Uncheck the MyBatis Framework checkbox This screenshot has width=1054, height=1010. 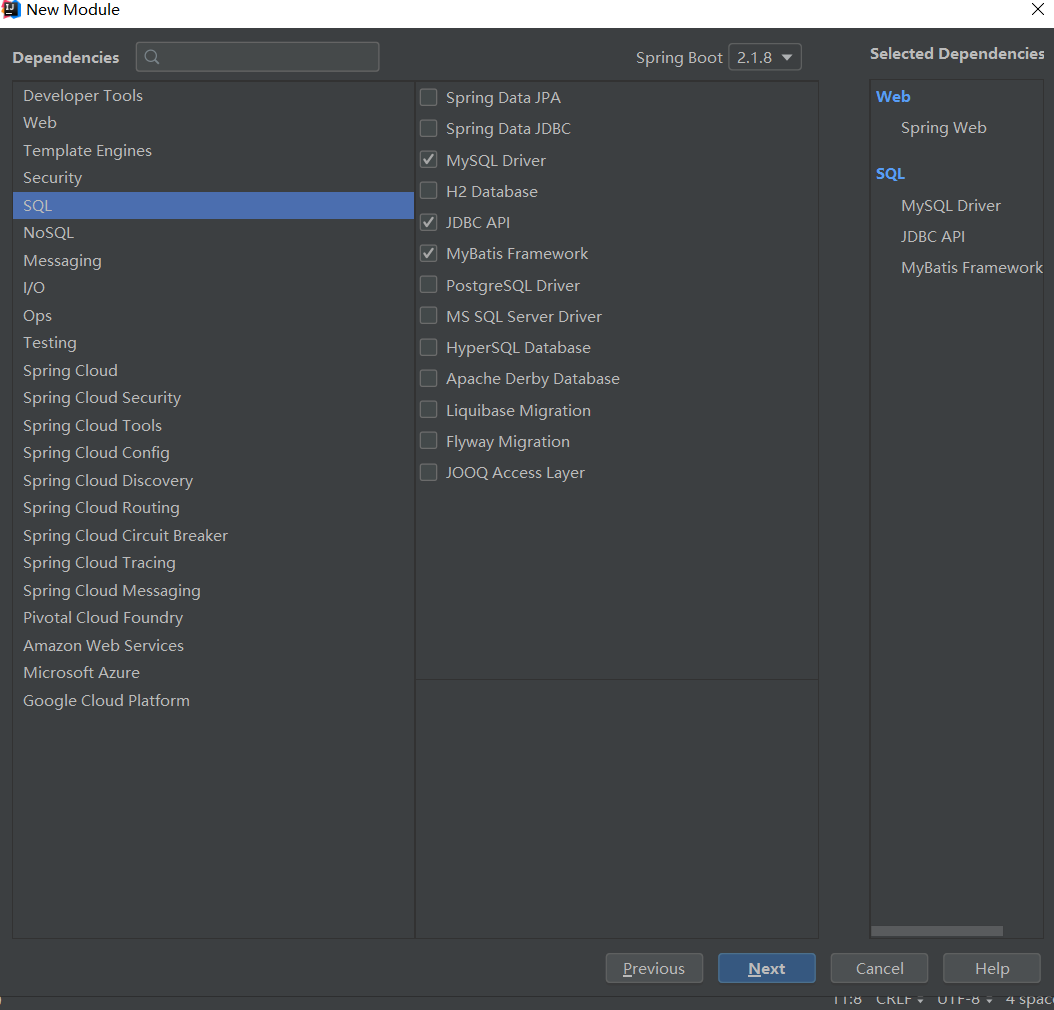pyautogui.click(x=428, y=253)
